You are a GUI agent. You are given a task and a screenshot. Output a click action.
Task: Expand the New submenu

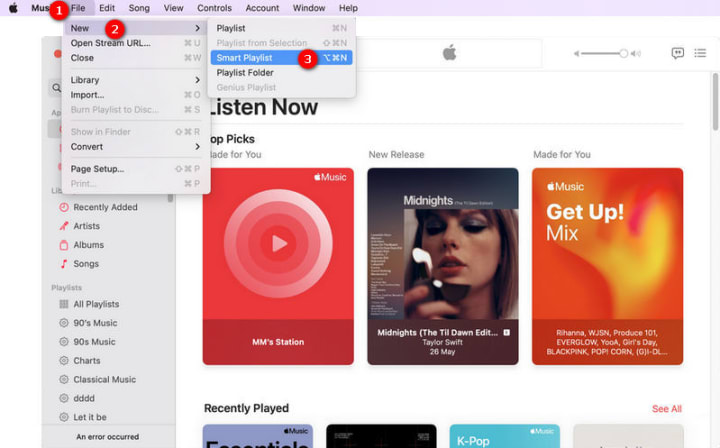tap(136, 28)
